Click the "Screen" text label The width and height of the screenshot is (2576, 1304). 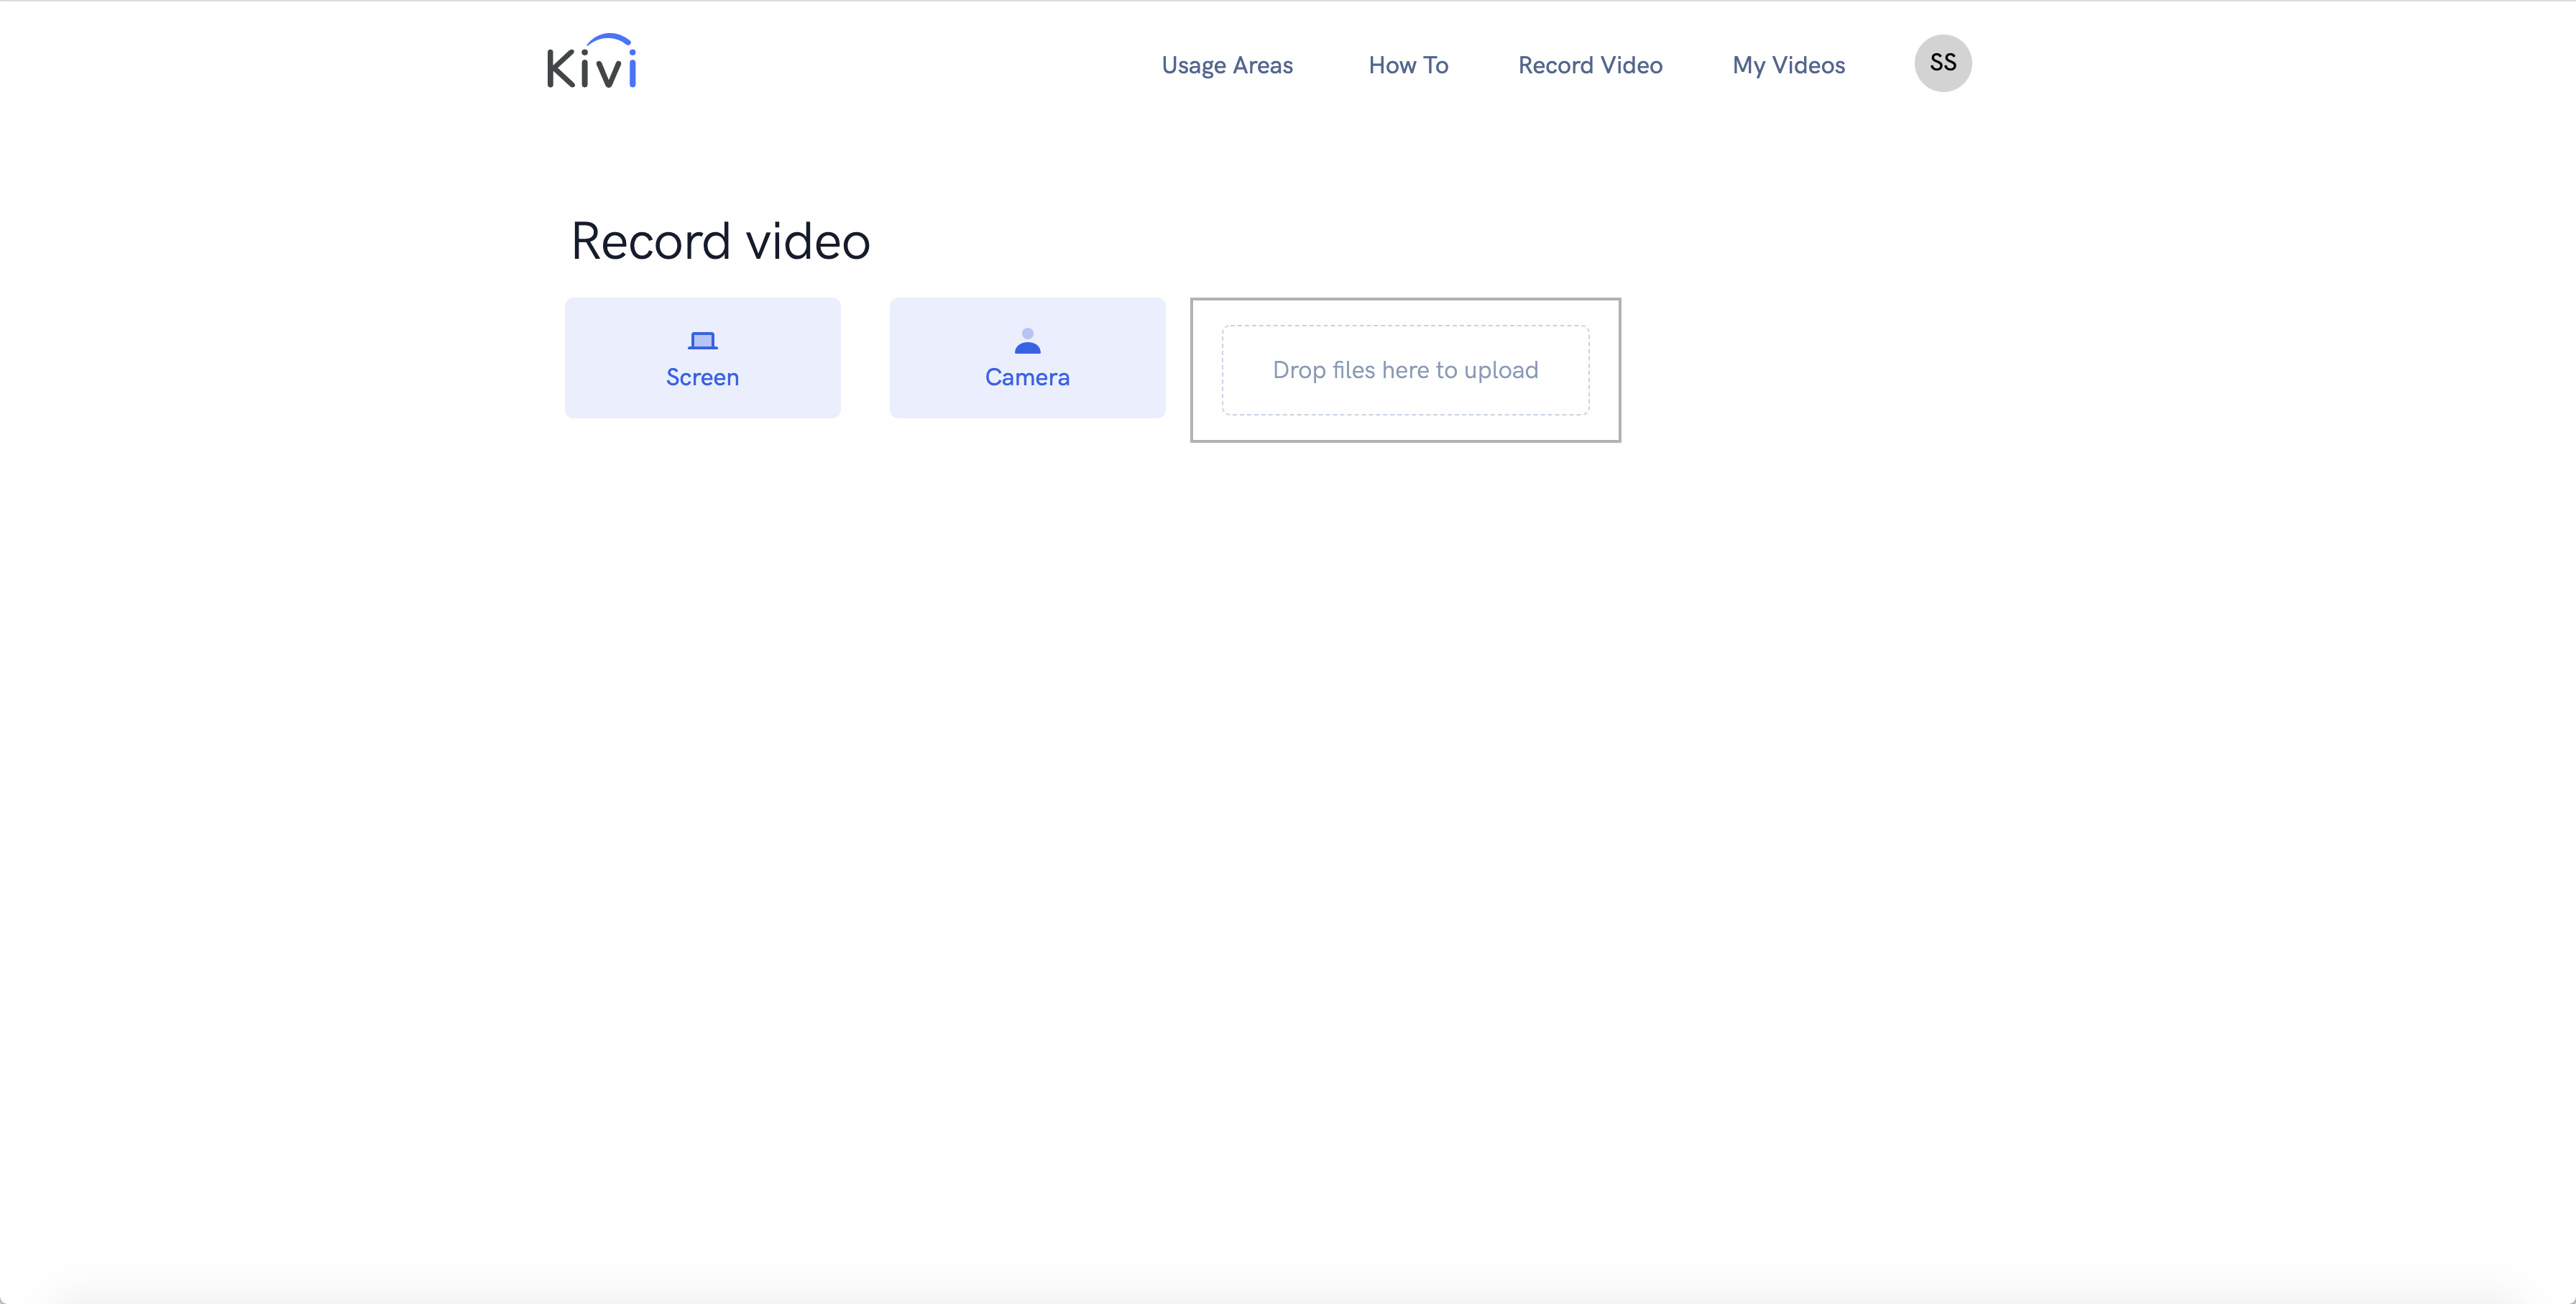[x=702, y=378]
